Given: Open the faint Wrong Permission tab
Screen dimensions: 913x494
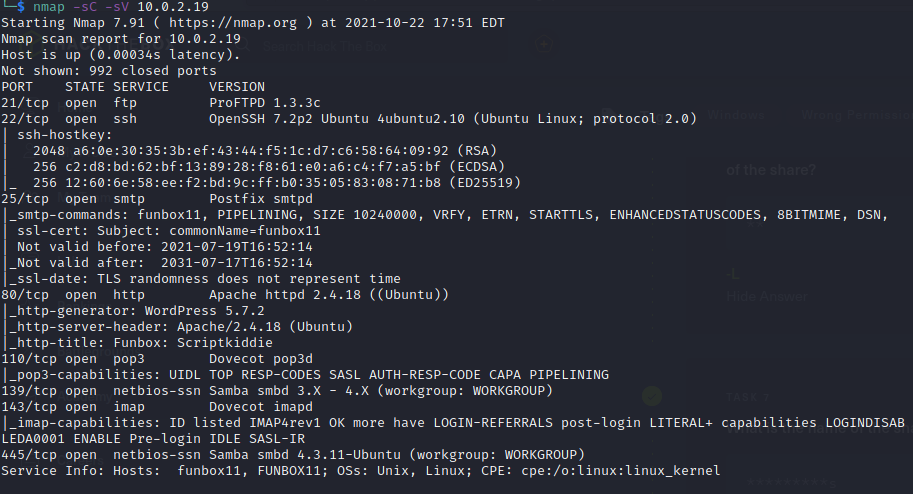Looking at the screenshot, I should pos(857,115).
